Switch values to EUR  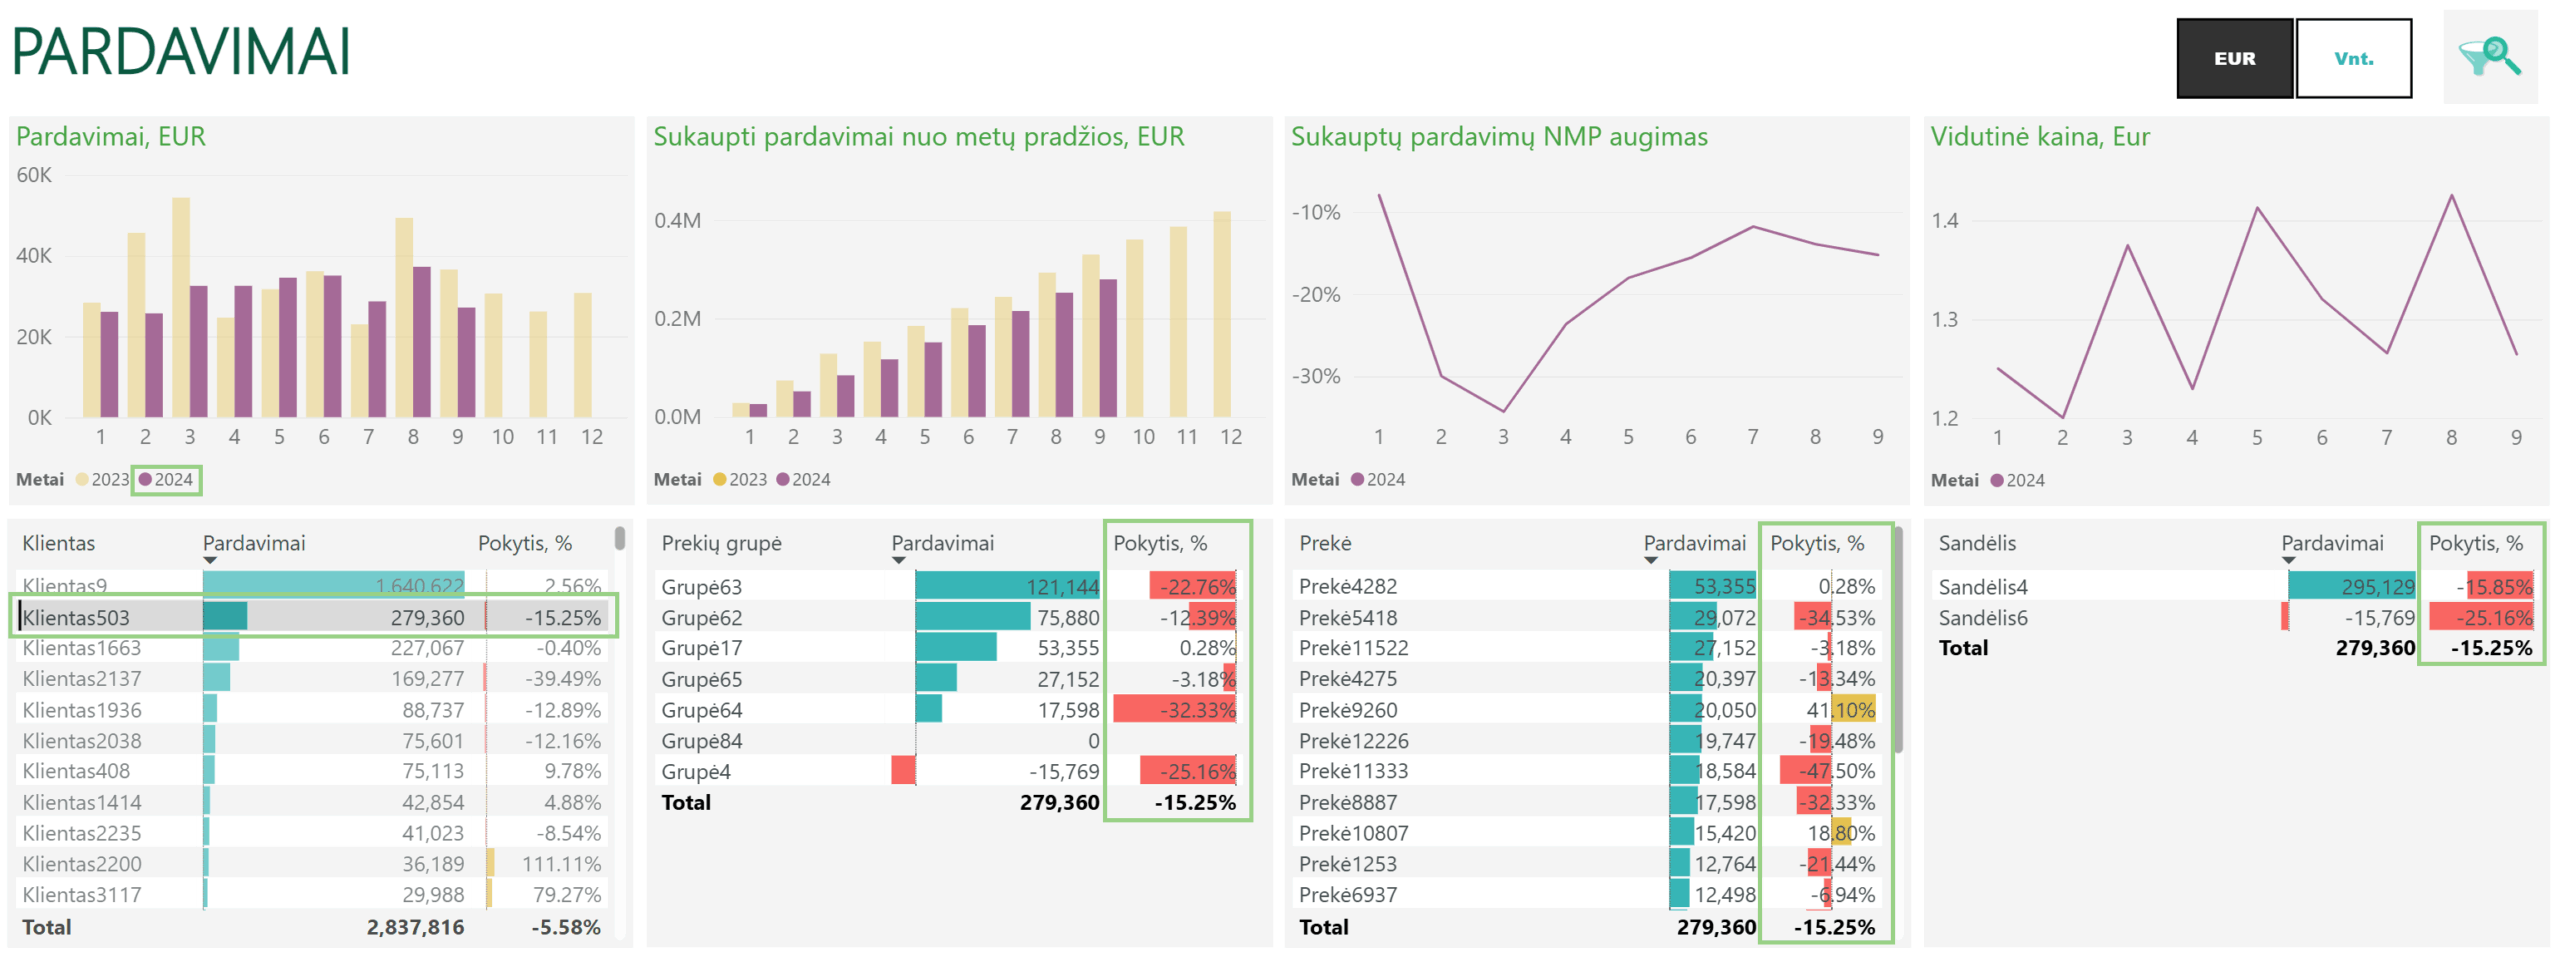(x=2234, y=58)
